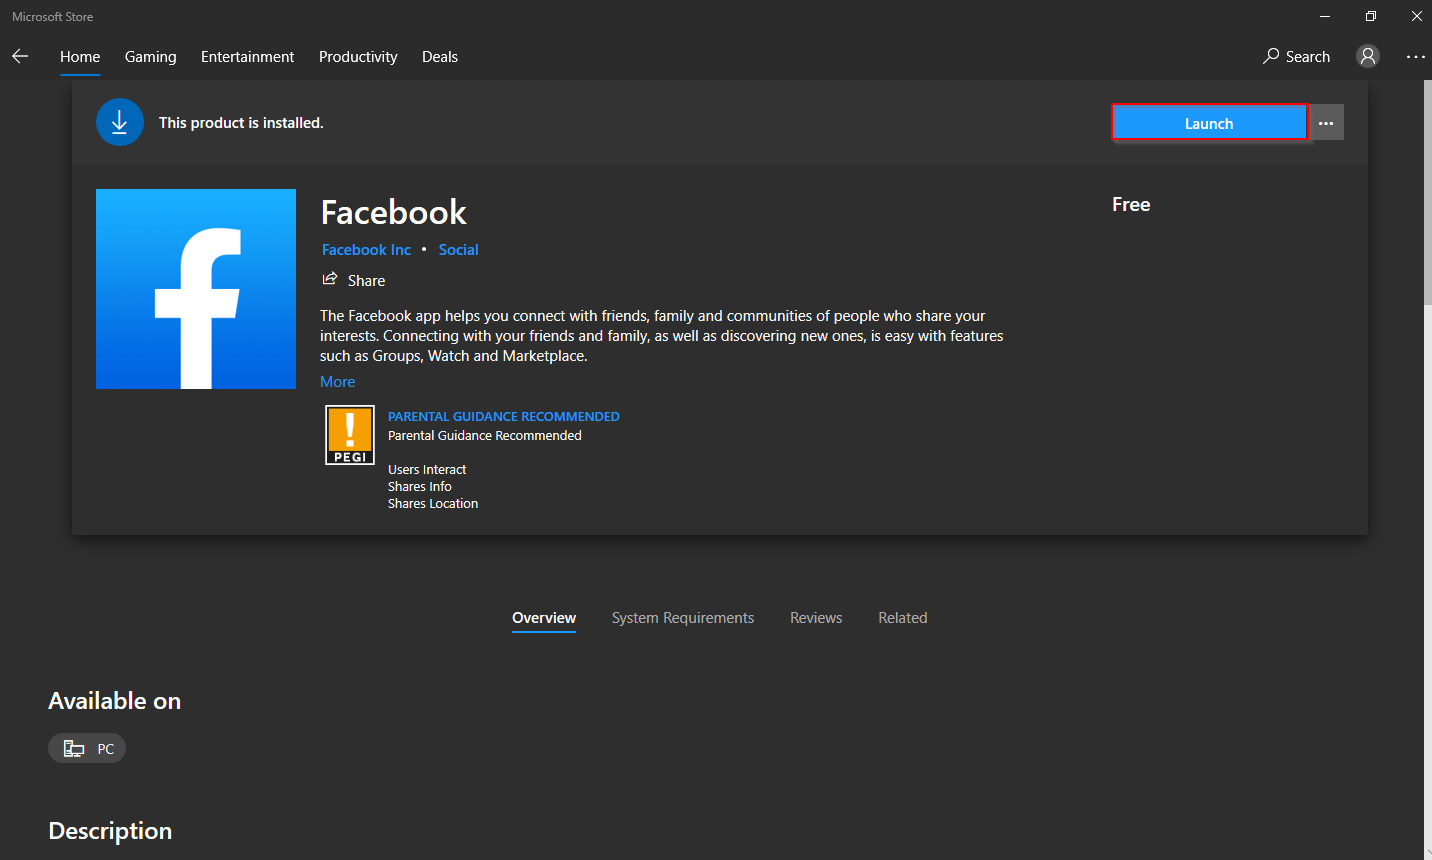Expand description with More link

337,382
